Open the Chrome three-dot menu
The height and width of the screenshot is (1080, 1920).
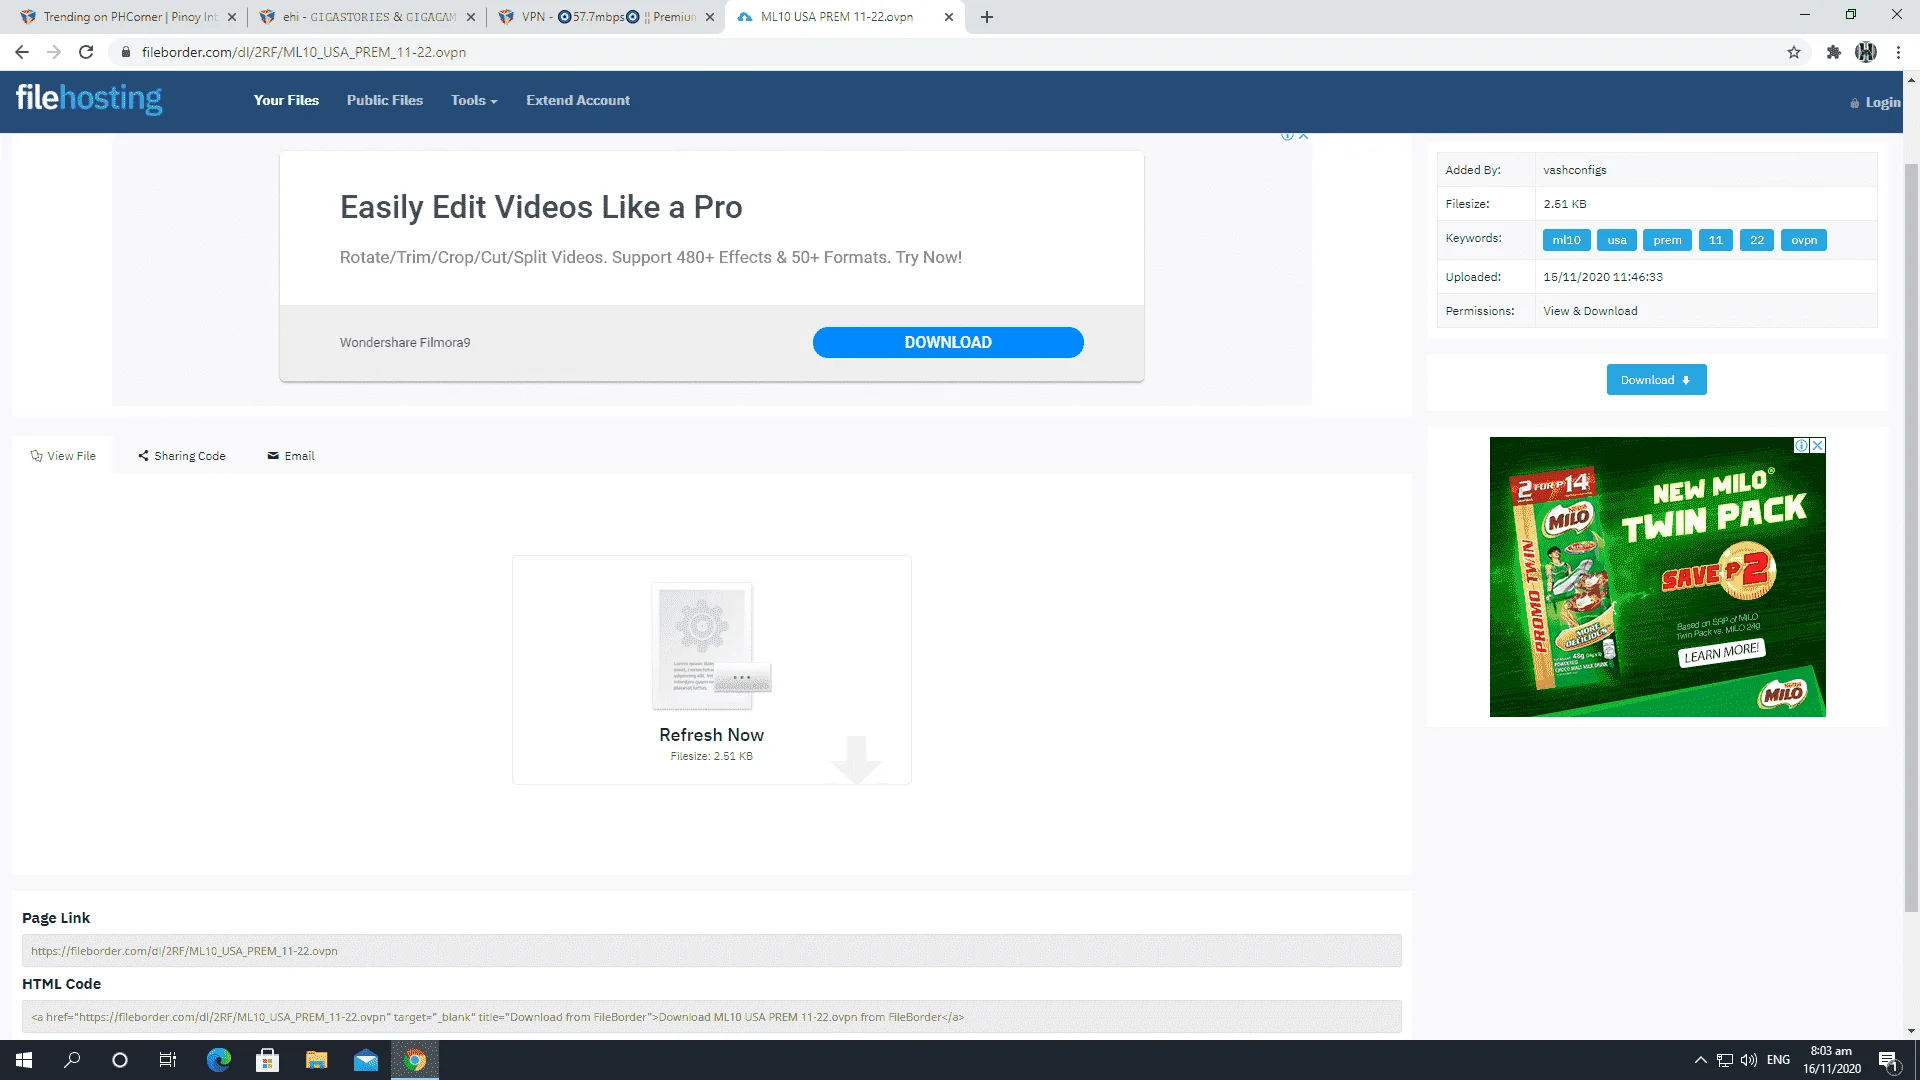[1898, 52]
